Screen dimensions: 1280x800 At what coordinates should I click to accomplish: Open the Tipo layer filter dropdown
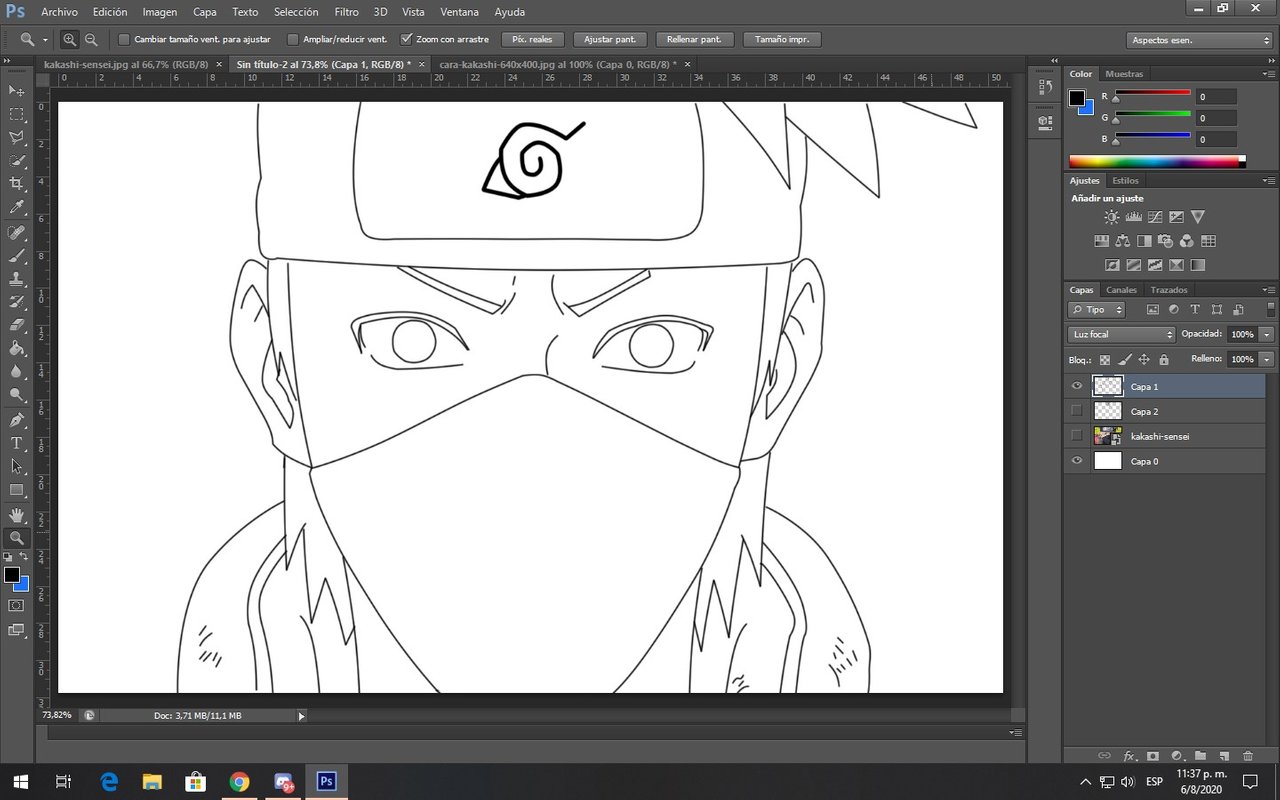click(1097, 310)
